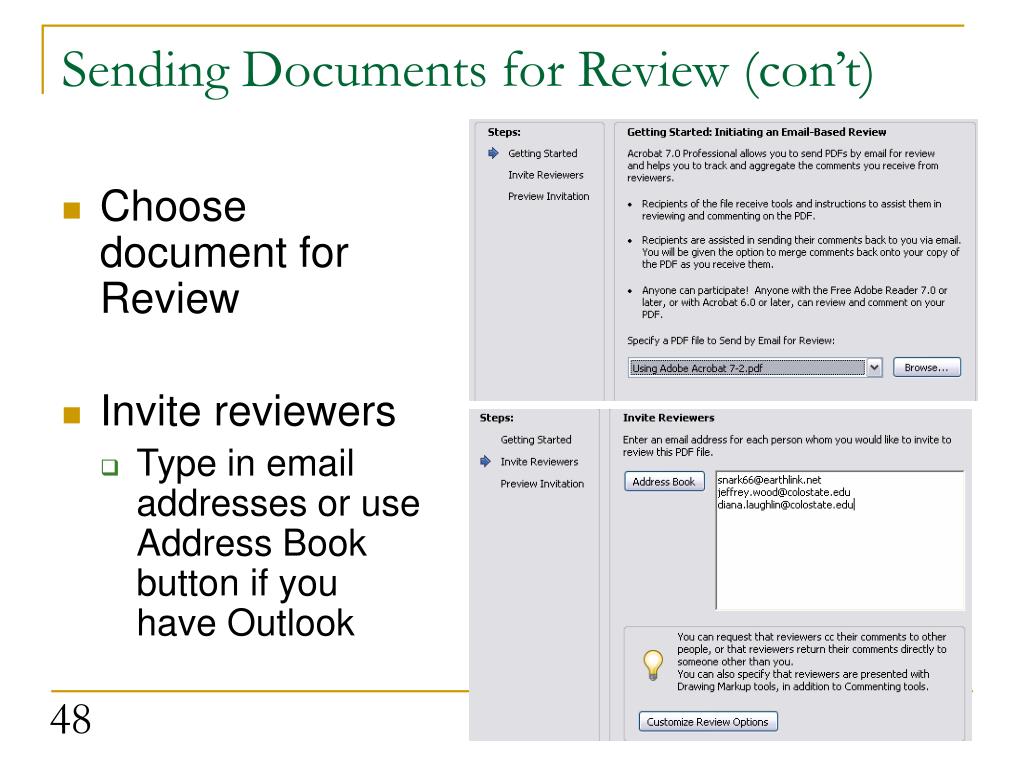This screenshot has width=1024, height=768.
Task: Click the lightbulb tip icon
Action: point(653,665)
